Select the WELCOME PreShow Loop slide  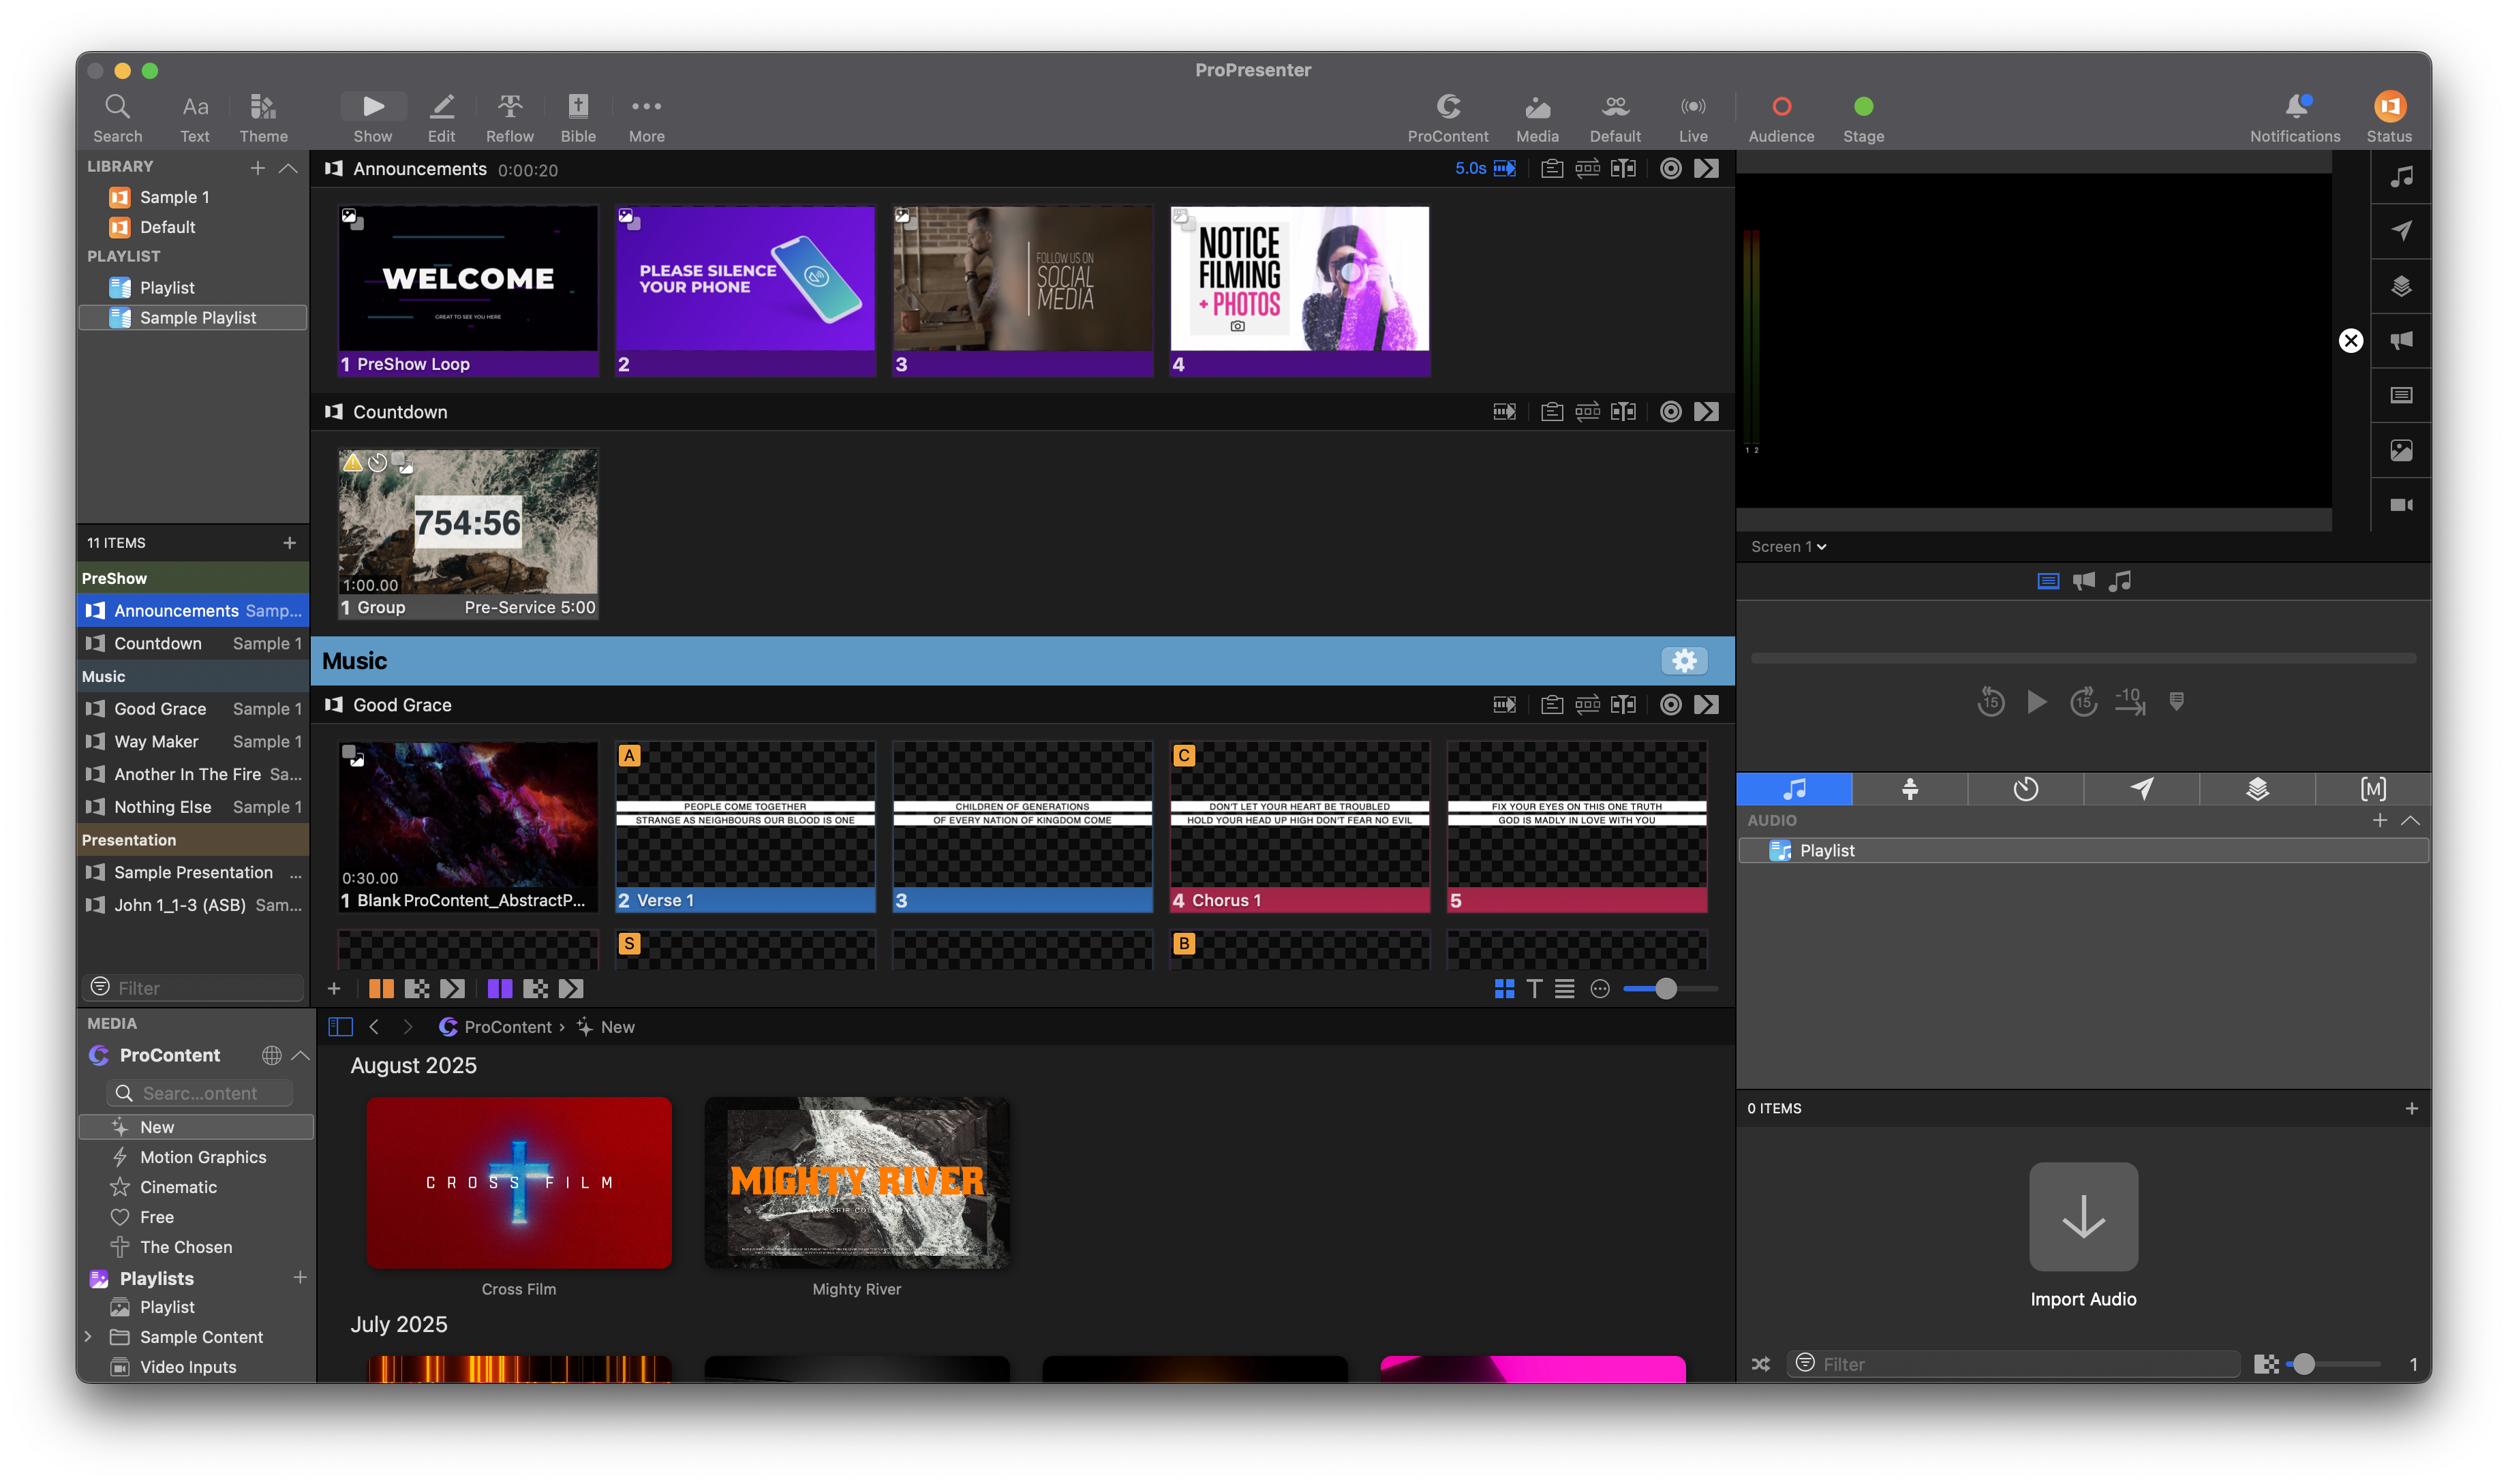pos(468,290)
